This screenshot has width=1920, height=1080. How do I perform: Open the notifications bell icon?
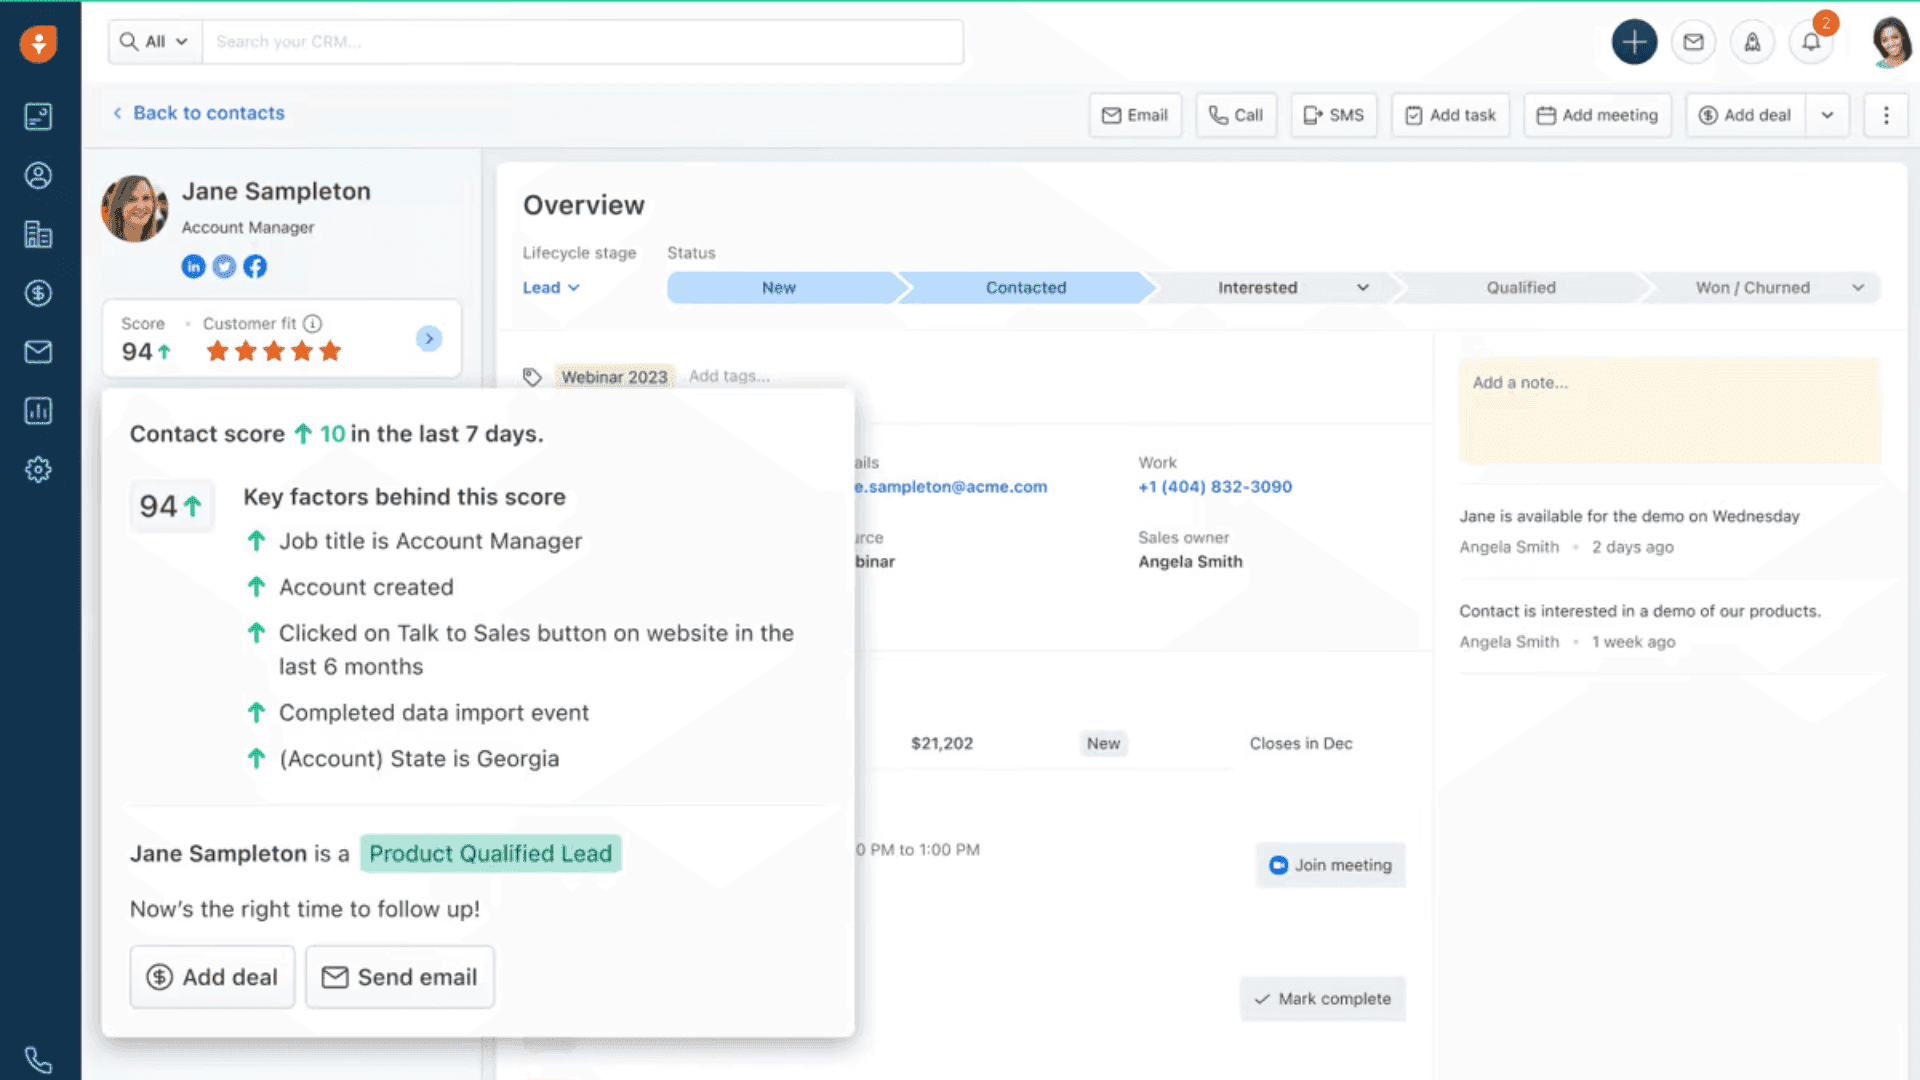[1811, 42]
